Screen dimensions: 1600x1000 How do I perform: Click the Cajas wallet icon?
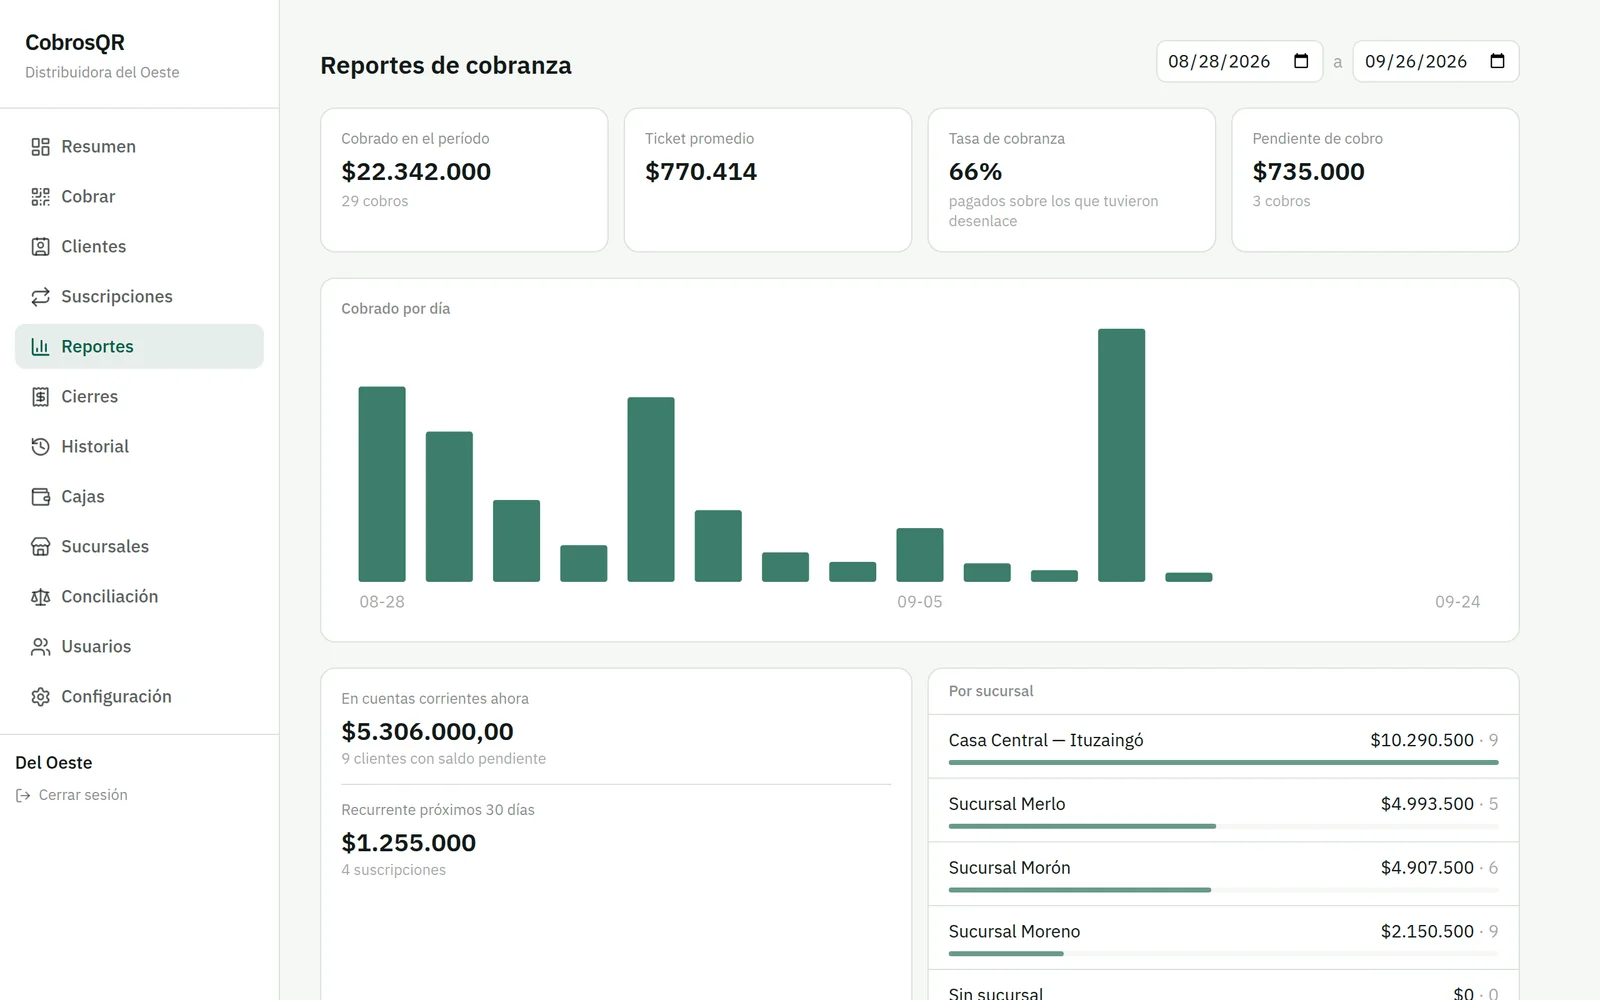pos(40,497)
